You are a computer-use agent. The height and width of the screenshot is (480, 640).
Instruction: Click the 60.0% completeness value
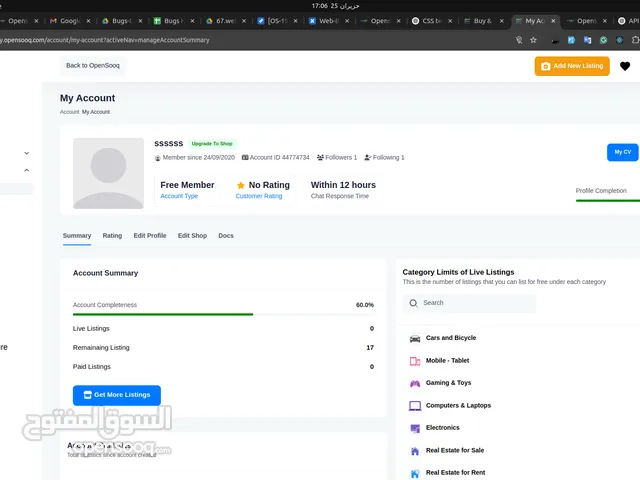(364, 305)
